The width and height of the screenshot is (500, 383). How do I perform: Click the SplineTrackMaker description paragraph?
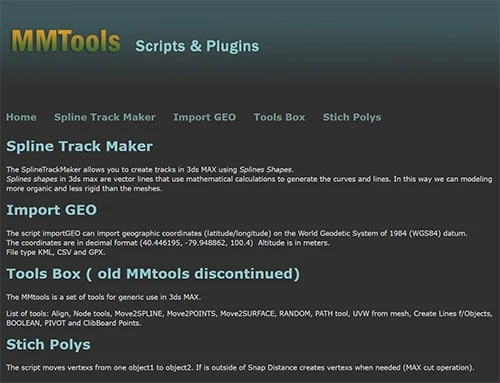tap(249, 179)
